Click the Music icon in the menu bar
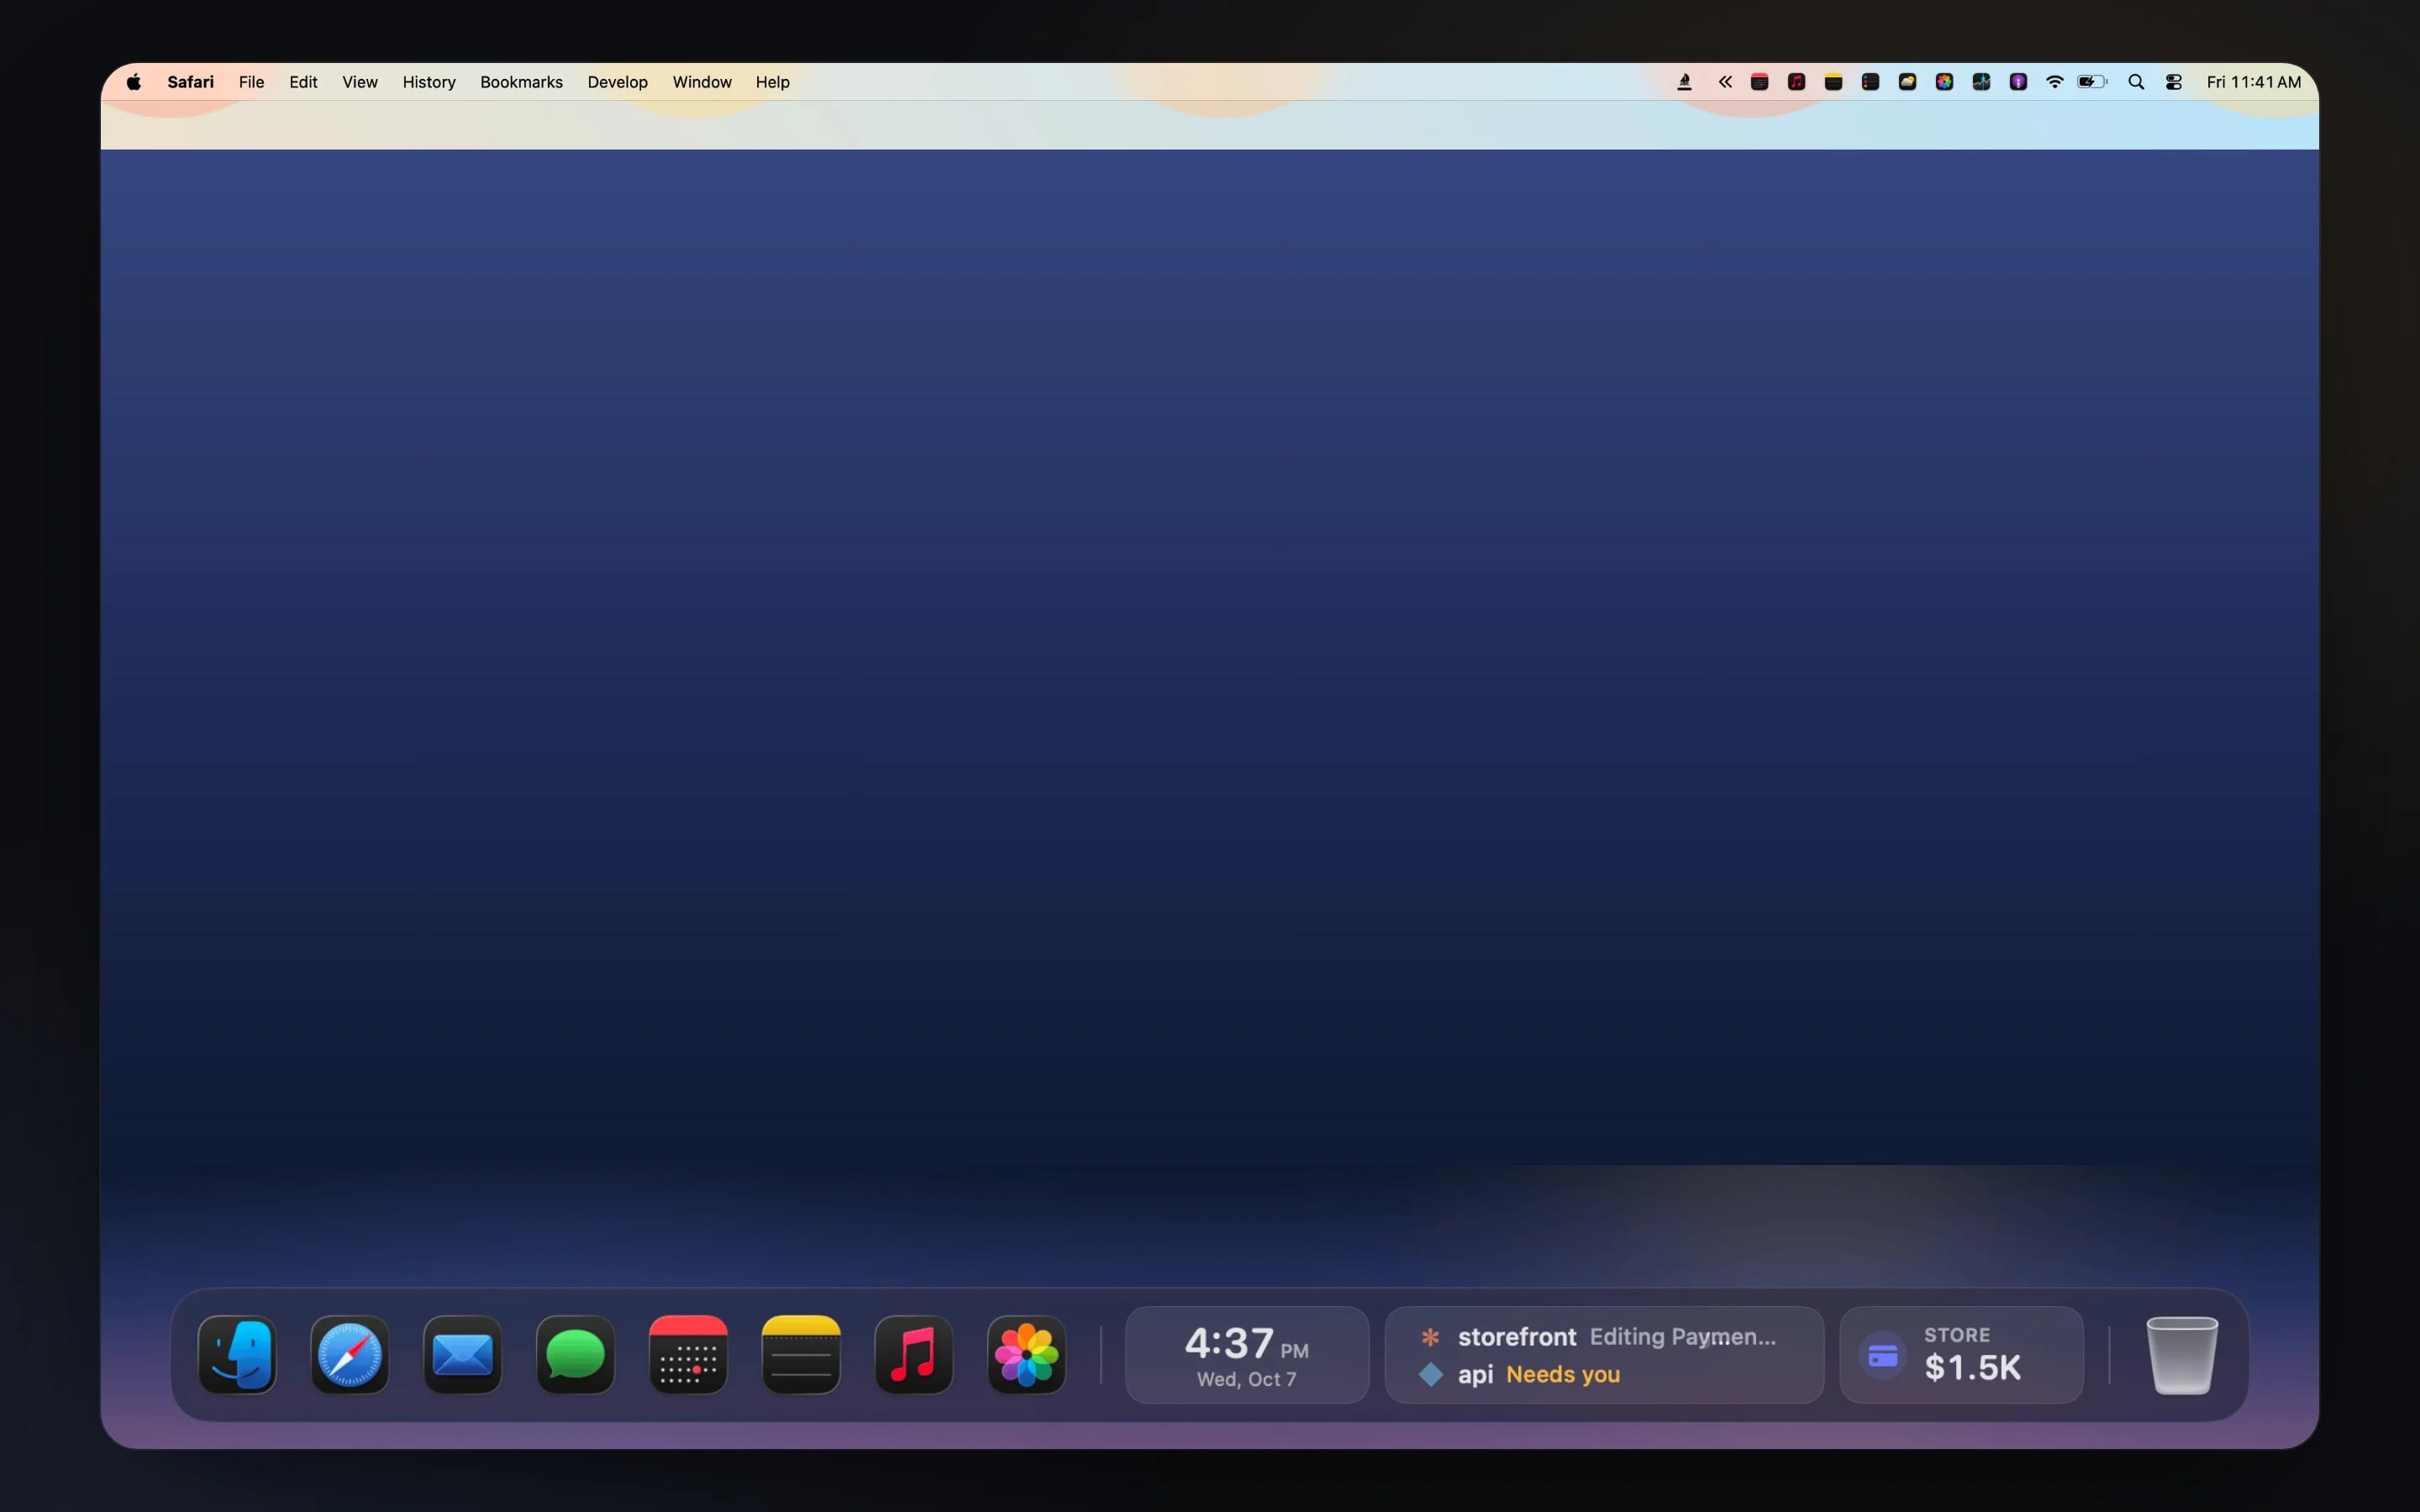Image resolution: width=2420 pixels, height=1512 pixels. [x=1797, y=82]
